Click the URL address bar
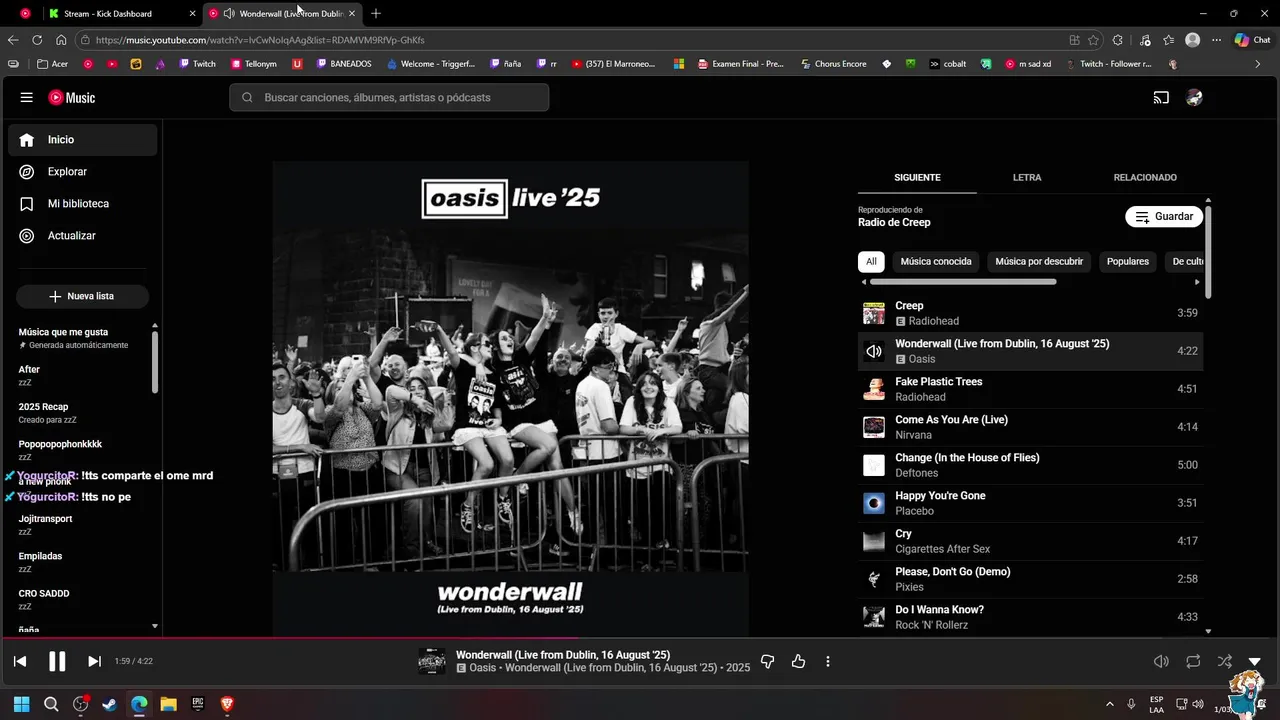This screenshot has height=720, width=1280. tap(570, 40)
